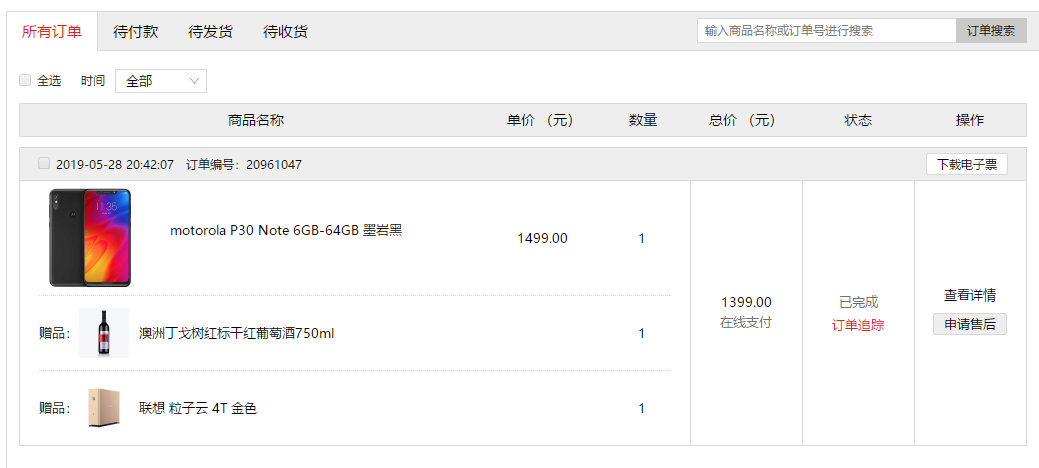The width and height of the screenshot is (1039, 468).
Task: Open motorola P30 Note 6GB-64GB product title
Action: pyautogui.click(x=286, y=231)
